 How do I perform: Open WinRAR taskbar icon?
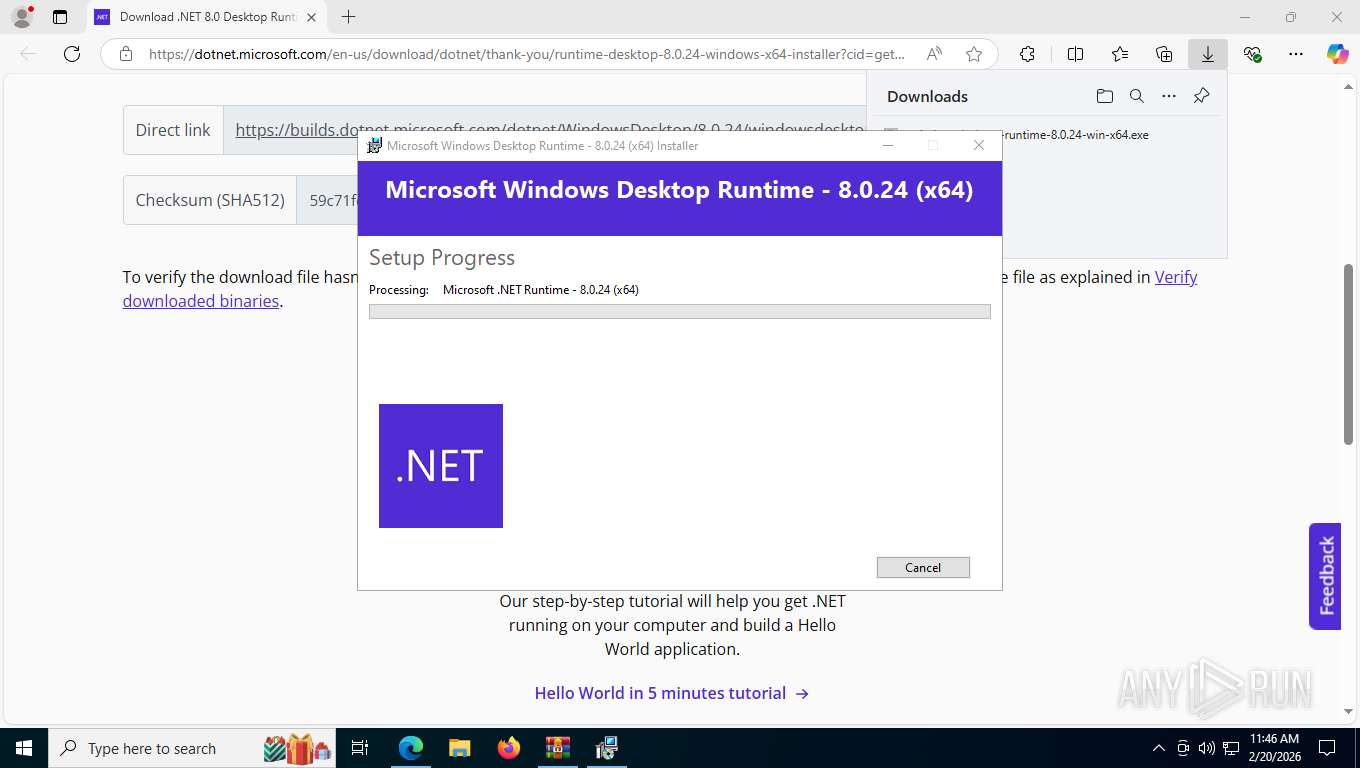click(557, 748)
